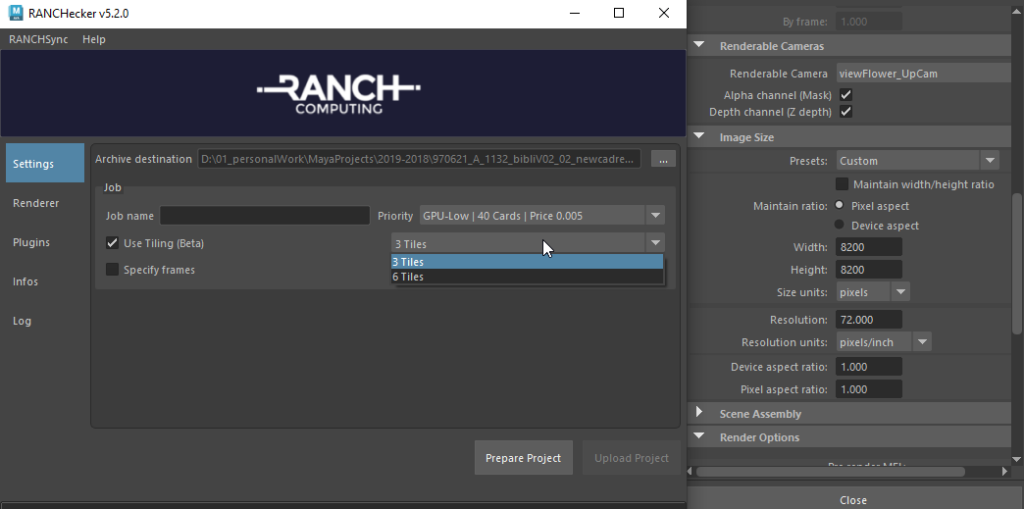Click the browse button for Archive destination
This screenshot has width=1024, height=509.
[x=663, y=159]
